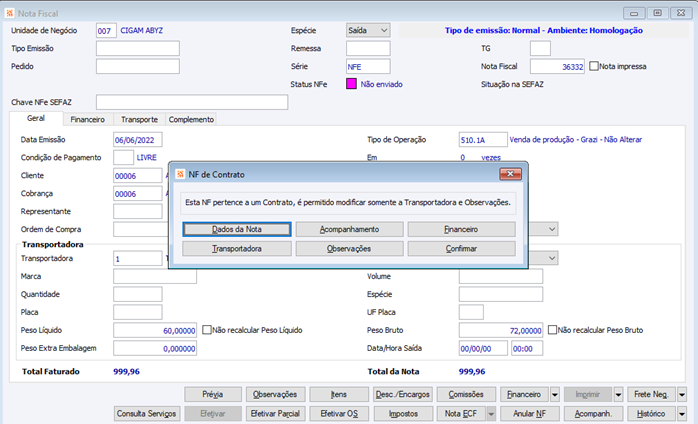The image size is (698, 424).
Task: Open the Comissões button
Action: coord(466,394)
